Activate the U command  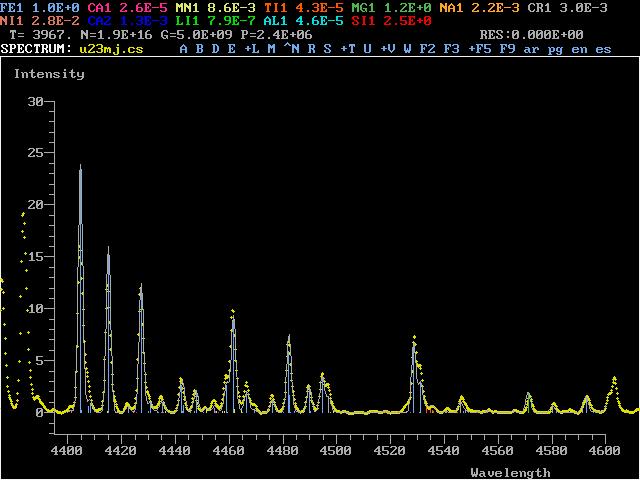pos(368,49)
